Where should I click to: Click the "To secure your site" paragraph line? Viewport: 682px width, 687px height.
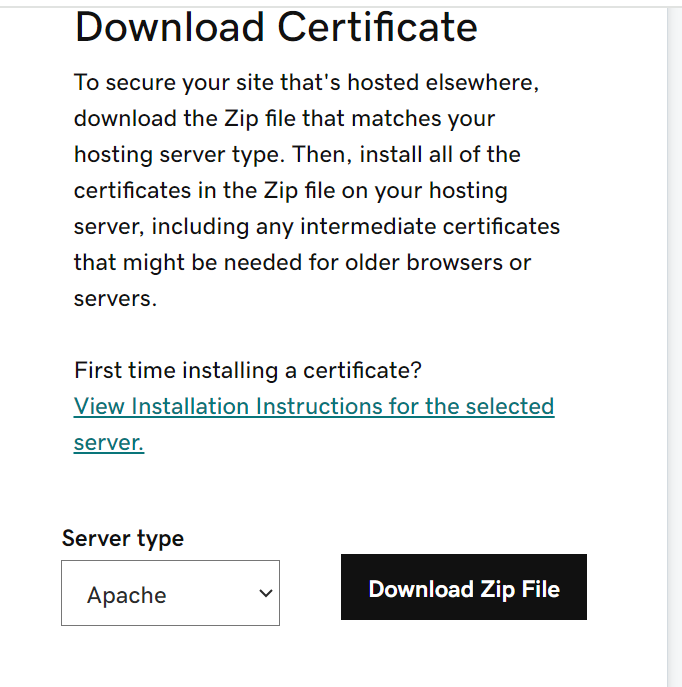[x=306, y=82]
